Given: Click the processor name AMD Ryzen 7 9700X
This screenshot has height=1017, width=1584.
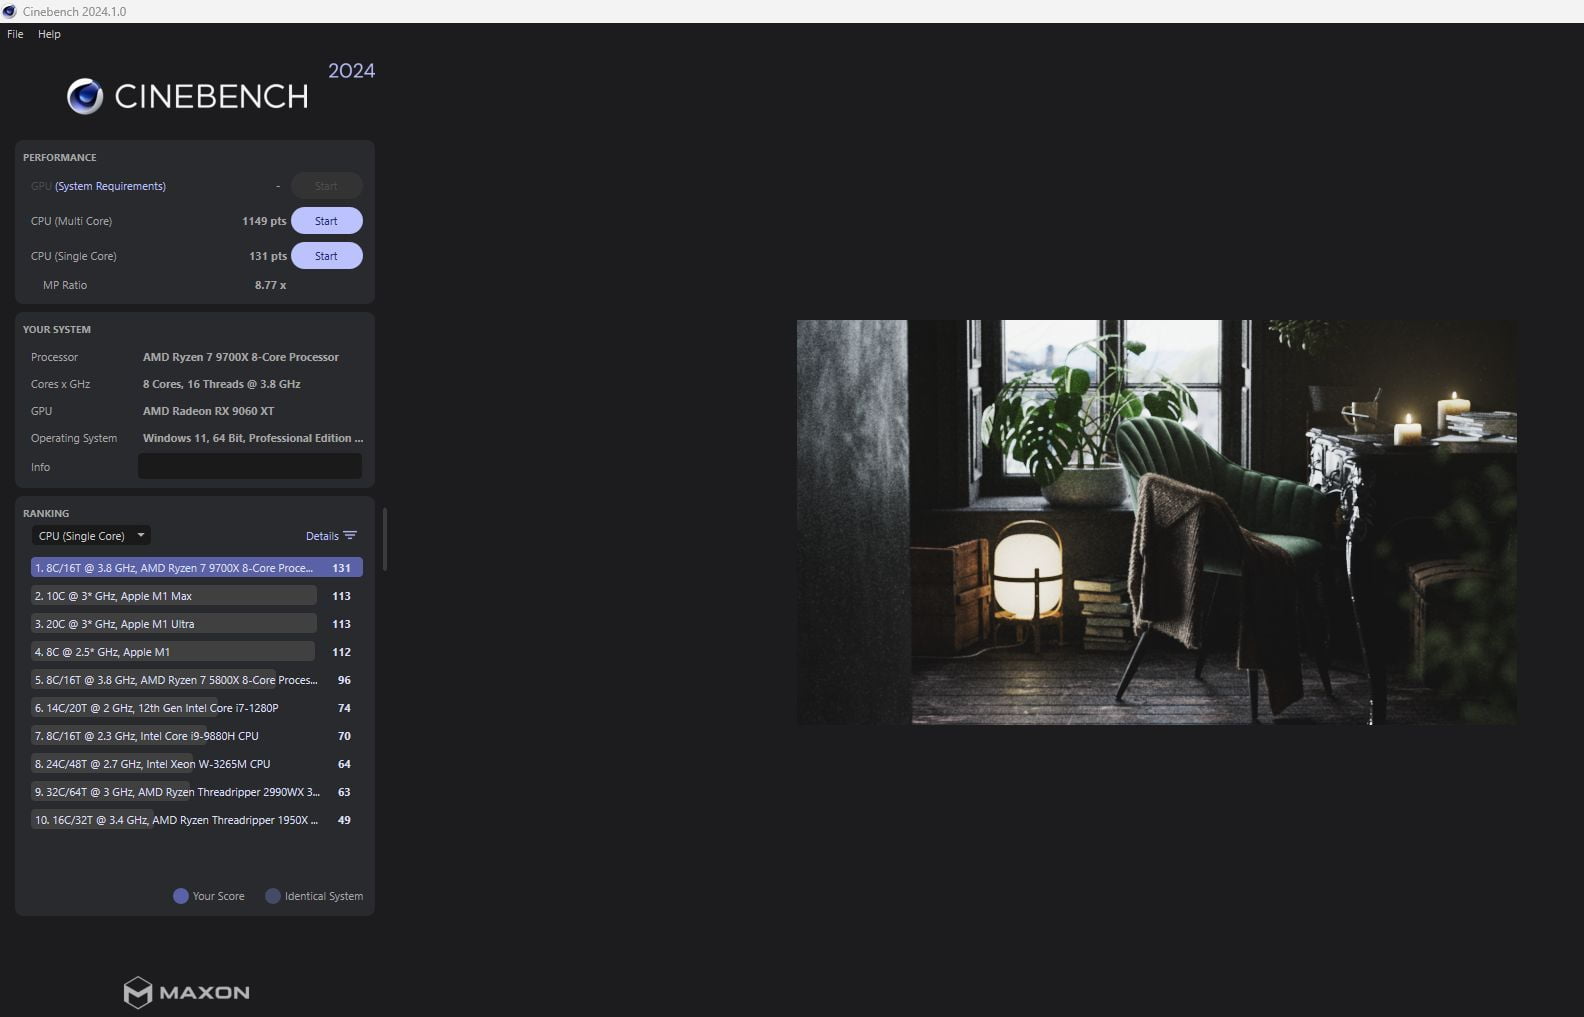Looking at the screenshot, I should [x=241, y=357].
